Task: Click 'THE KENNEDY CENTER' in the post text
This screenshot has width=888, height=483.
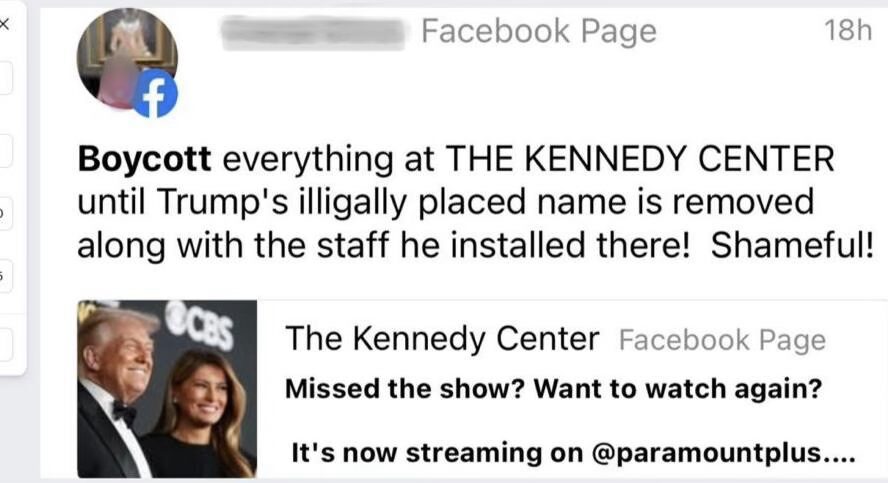Action: (640, 159)
